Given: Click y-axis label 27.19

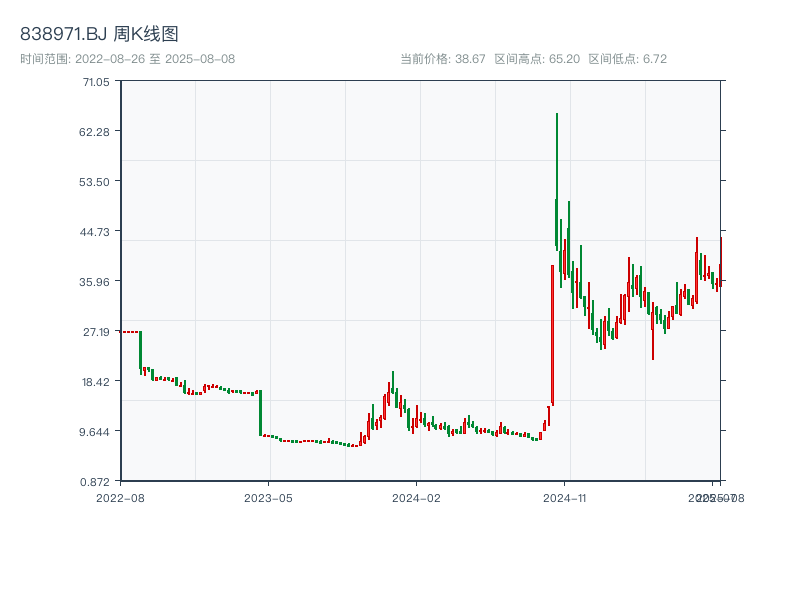Looking at the screenshot, I should point(96,332).
